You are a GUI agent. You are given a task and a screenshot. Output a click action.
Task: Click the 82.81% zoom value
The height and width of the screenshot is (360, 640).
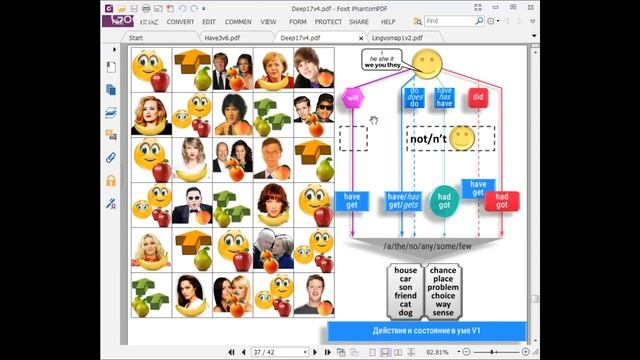(437, 352)
